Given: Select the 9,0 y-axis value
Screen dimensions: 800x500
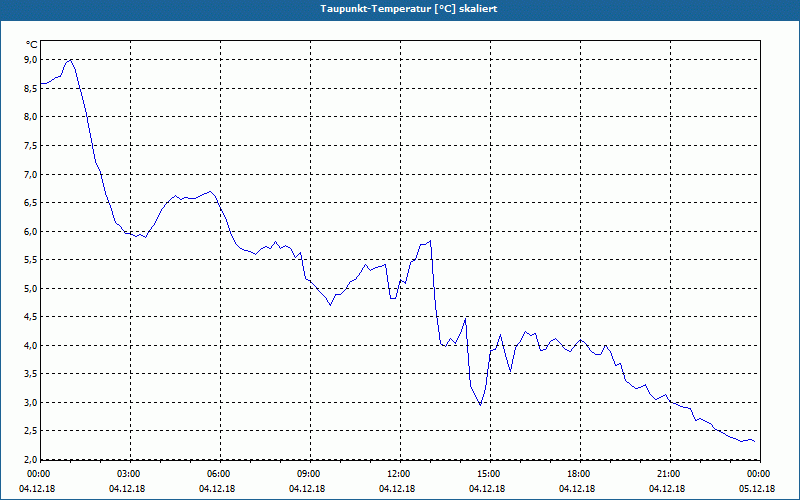Looking at the screenshot, I should 31,60.
